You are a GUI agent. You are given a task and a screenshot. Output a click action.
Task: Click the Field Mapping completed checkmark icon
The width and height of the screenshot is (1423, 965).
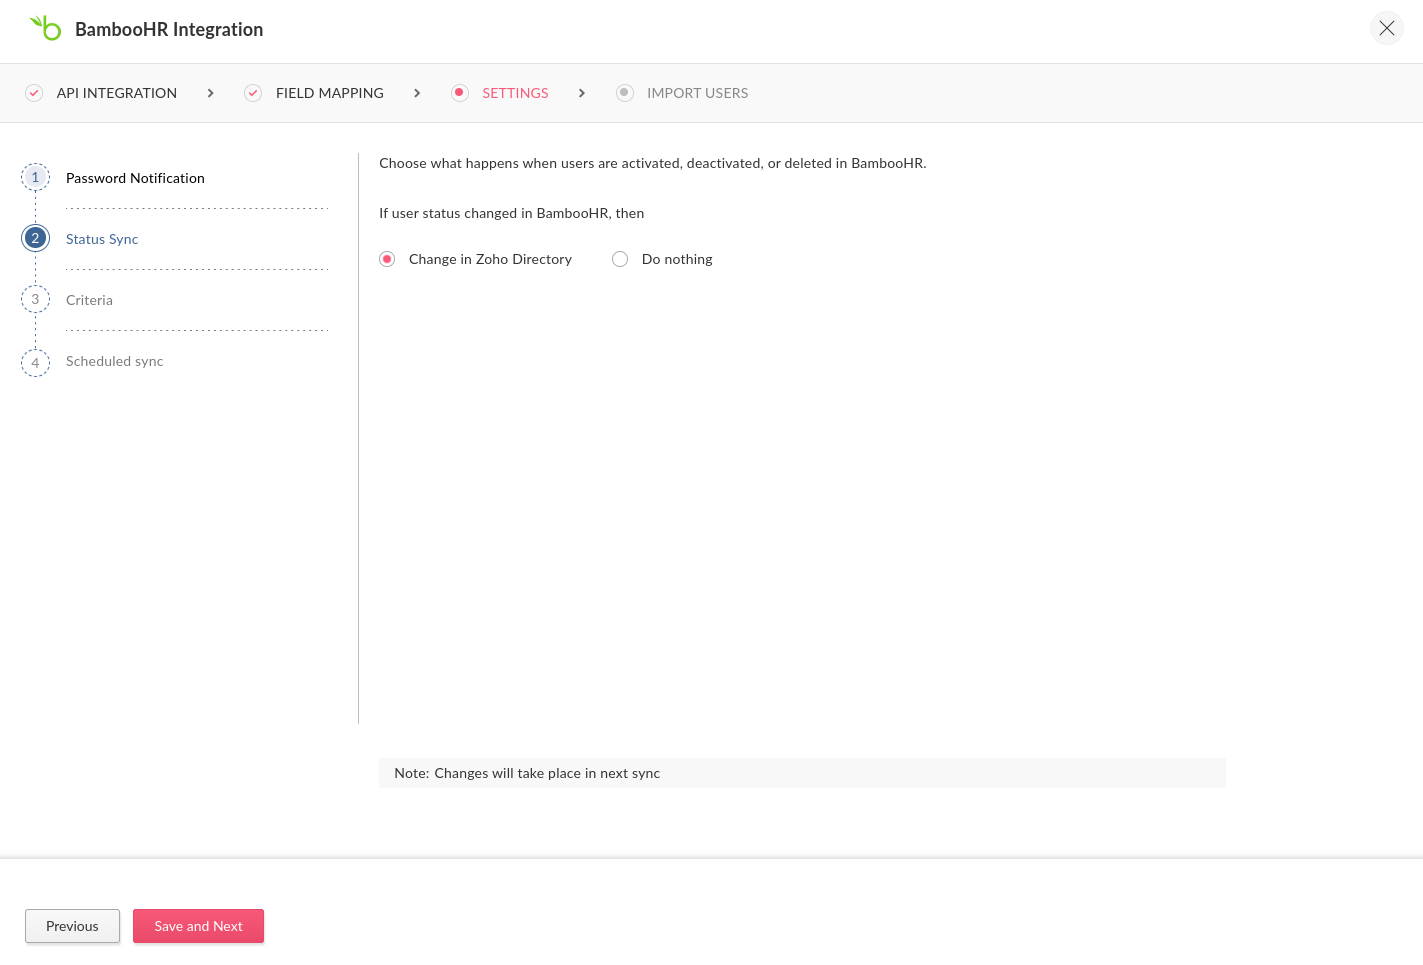pos(253,93)
